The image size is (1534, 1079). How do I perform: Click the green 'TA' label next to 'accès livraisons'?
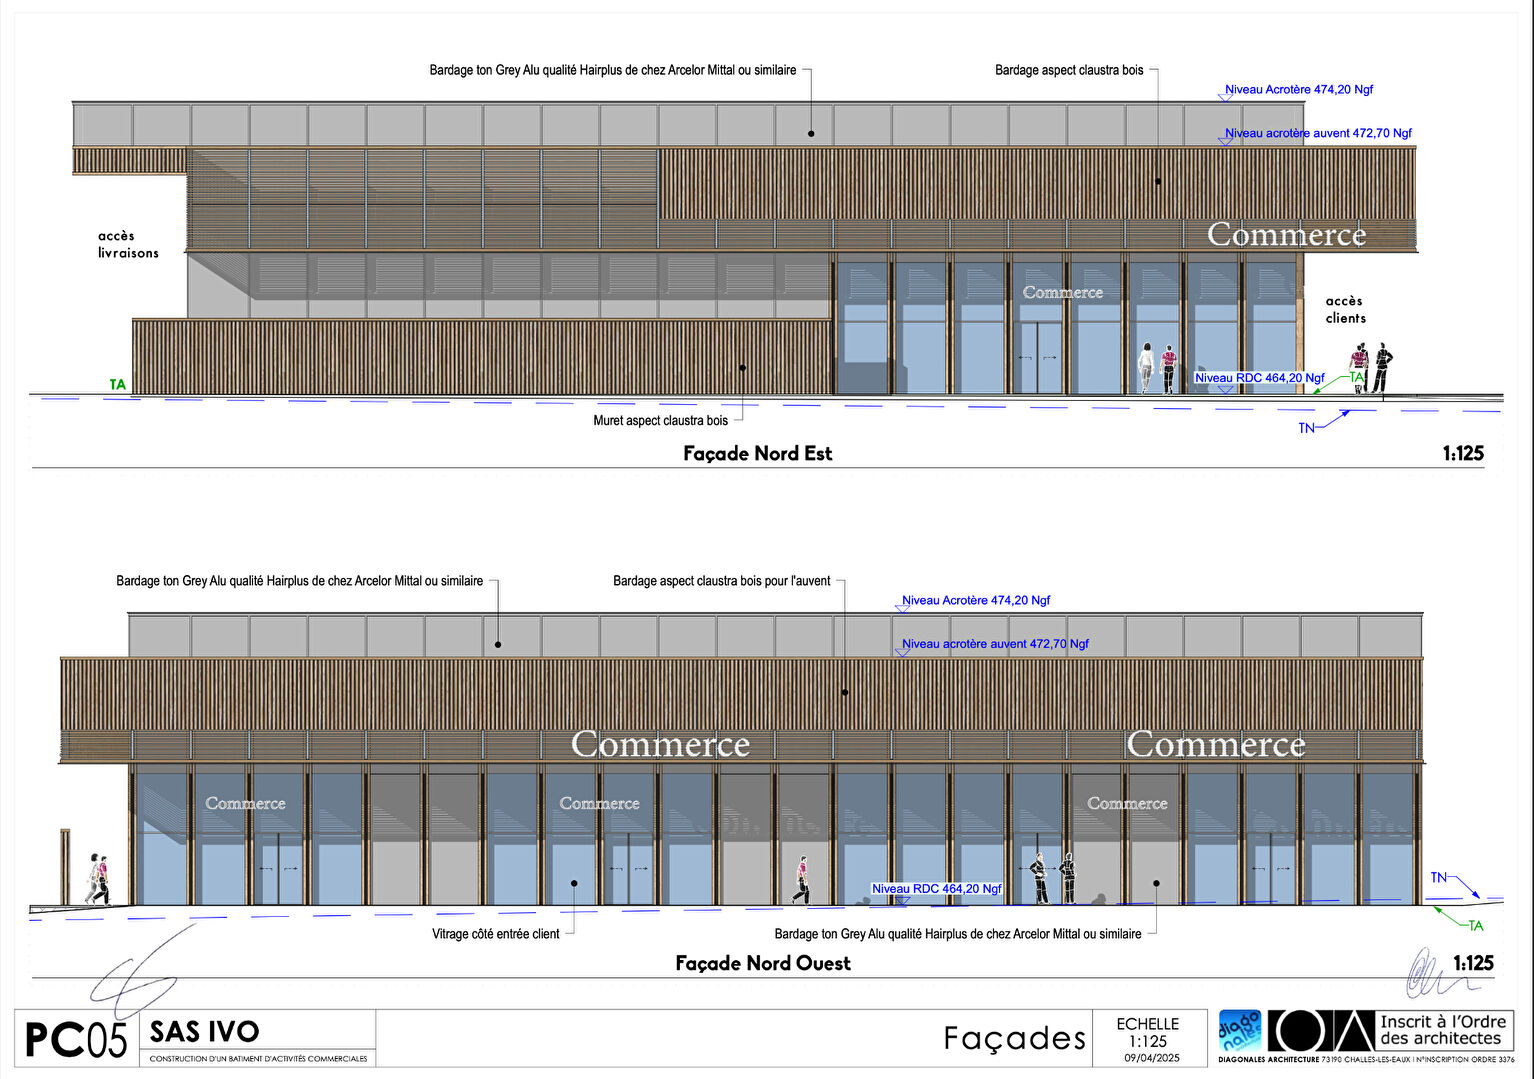coord(118,385)
